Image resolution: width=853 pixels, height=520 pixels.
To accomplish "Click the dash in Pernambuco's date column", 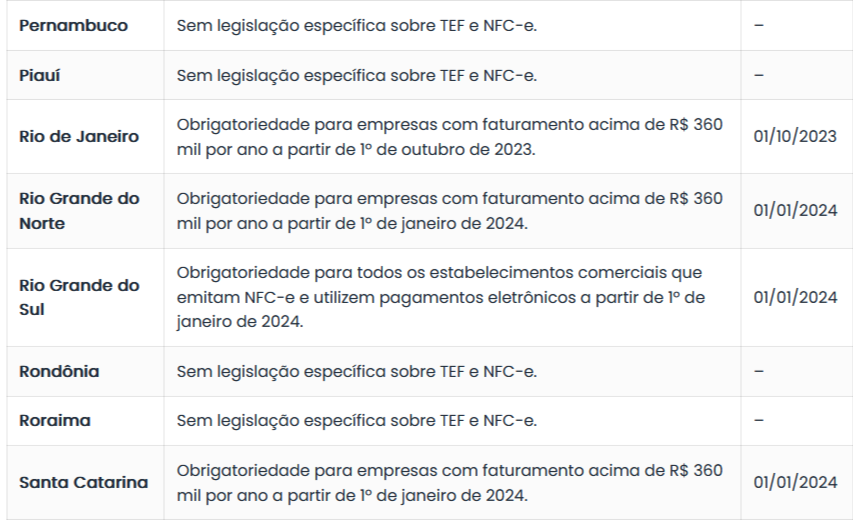I will point(759,26).
